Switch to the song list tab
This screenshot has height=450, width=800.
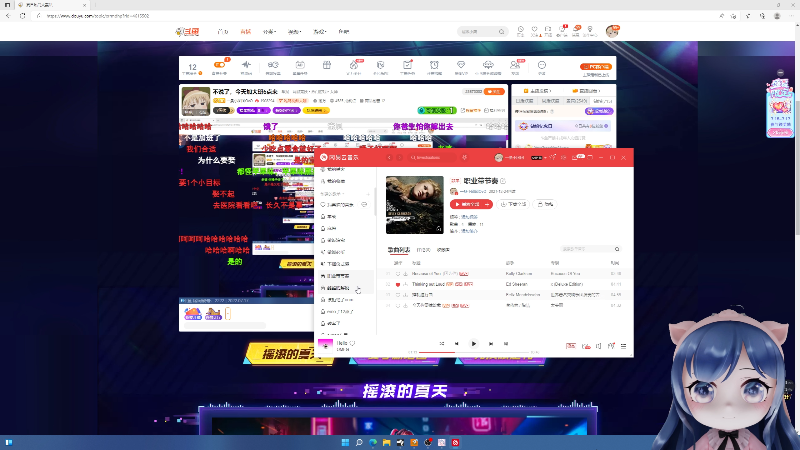coord(398,250)
